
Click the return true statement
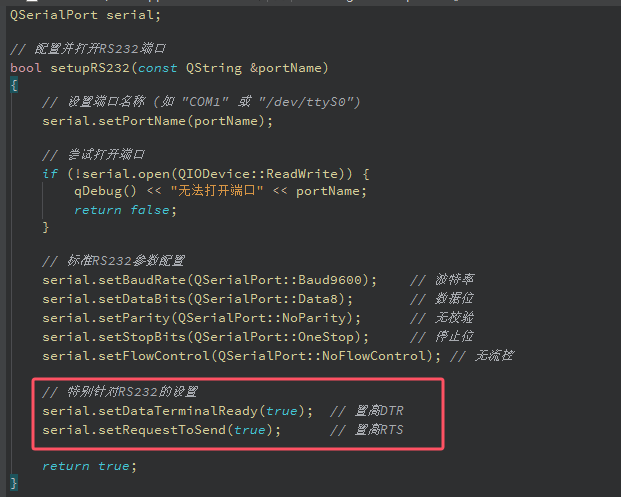click(x=88, y=466)
